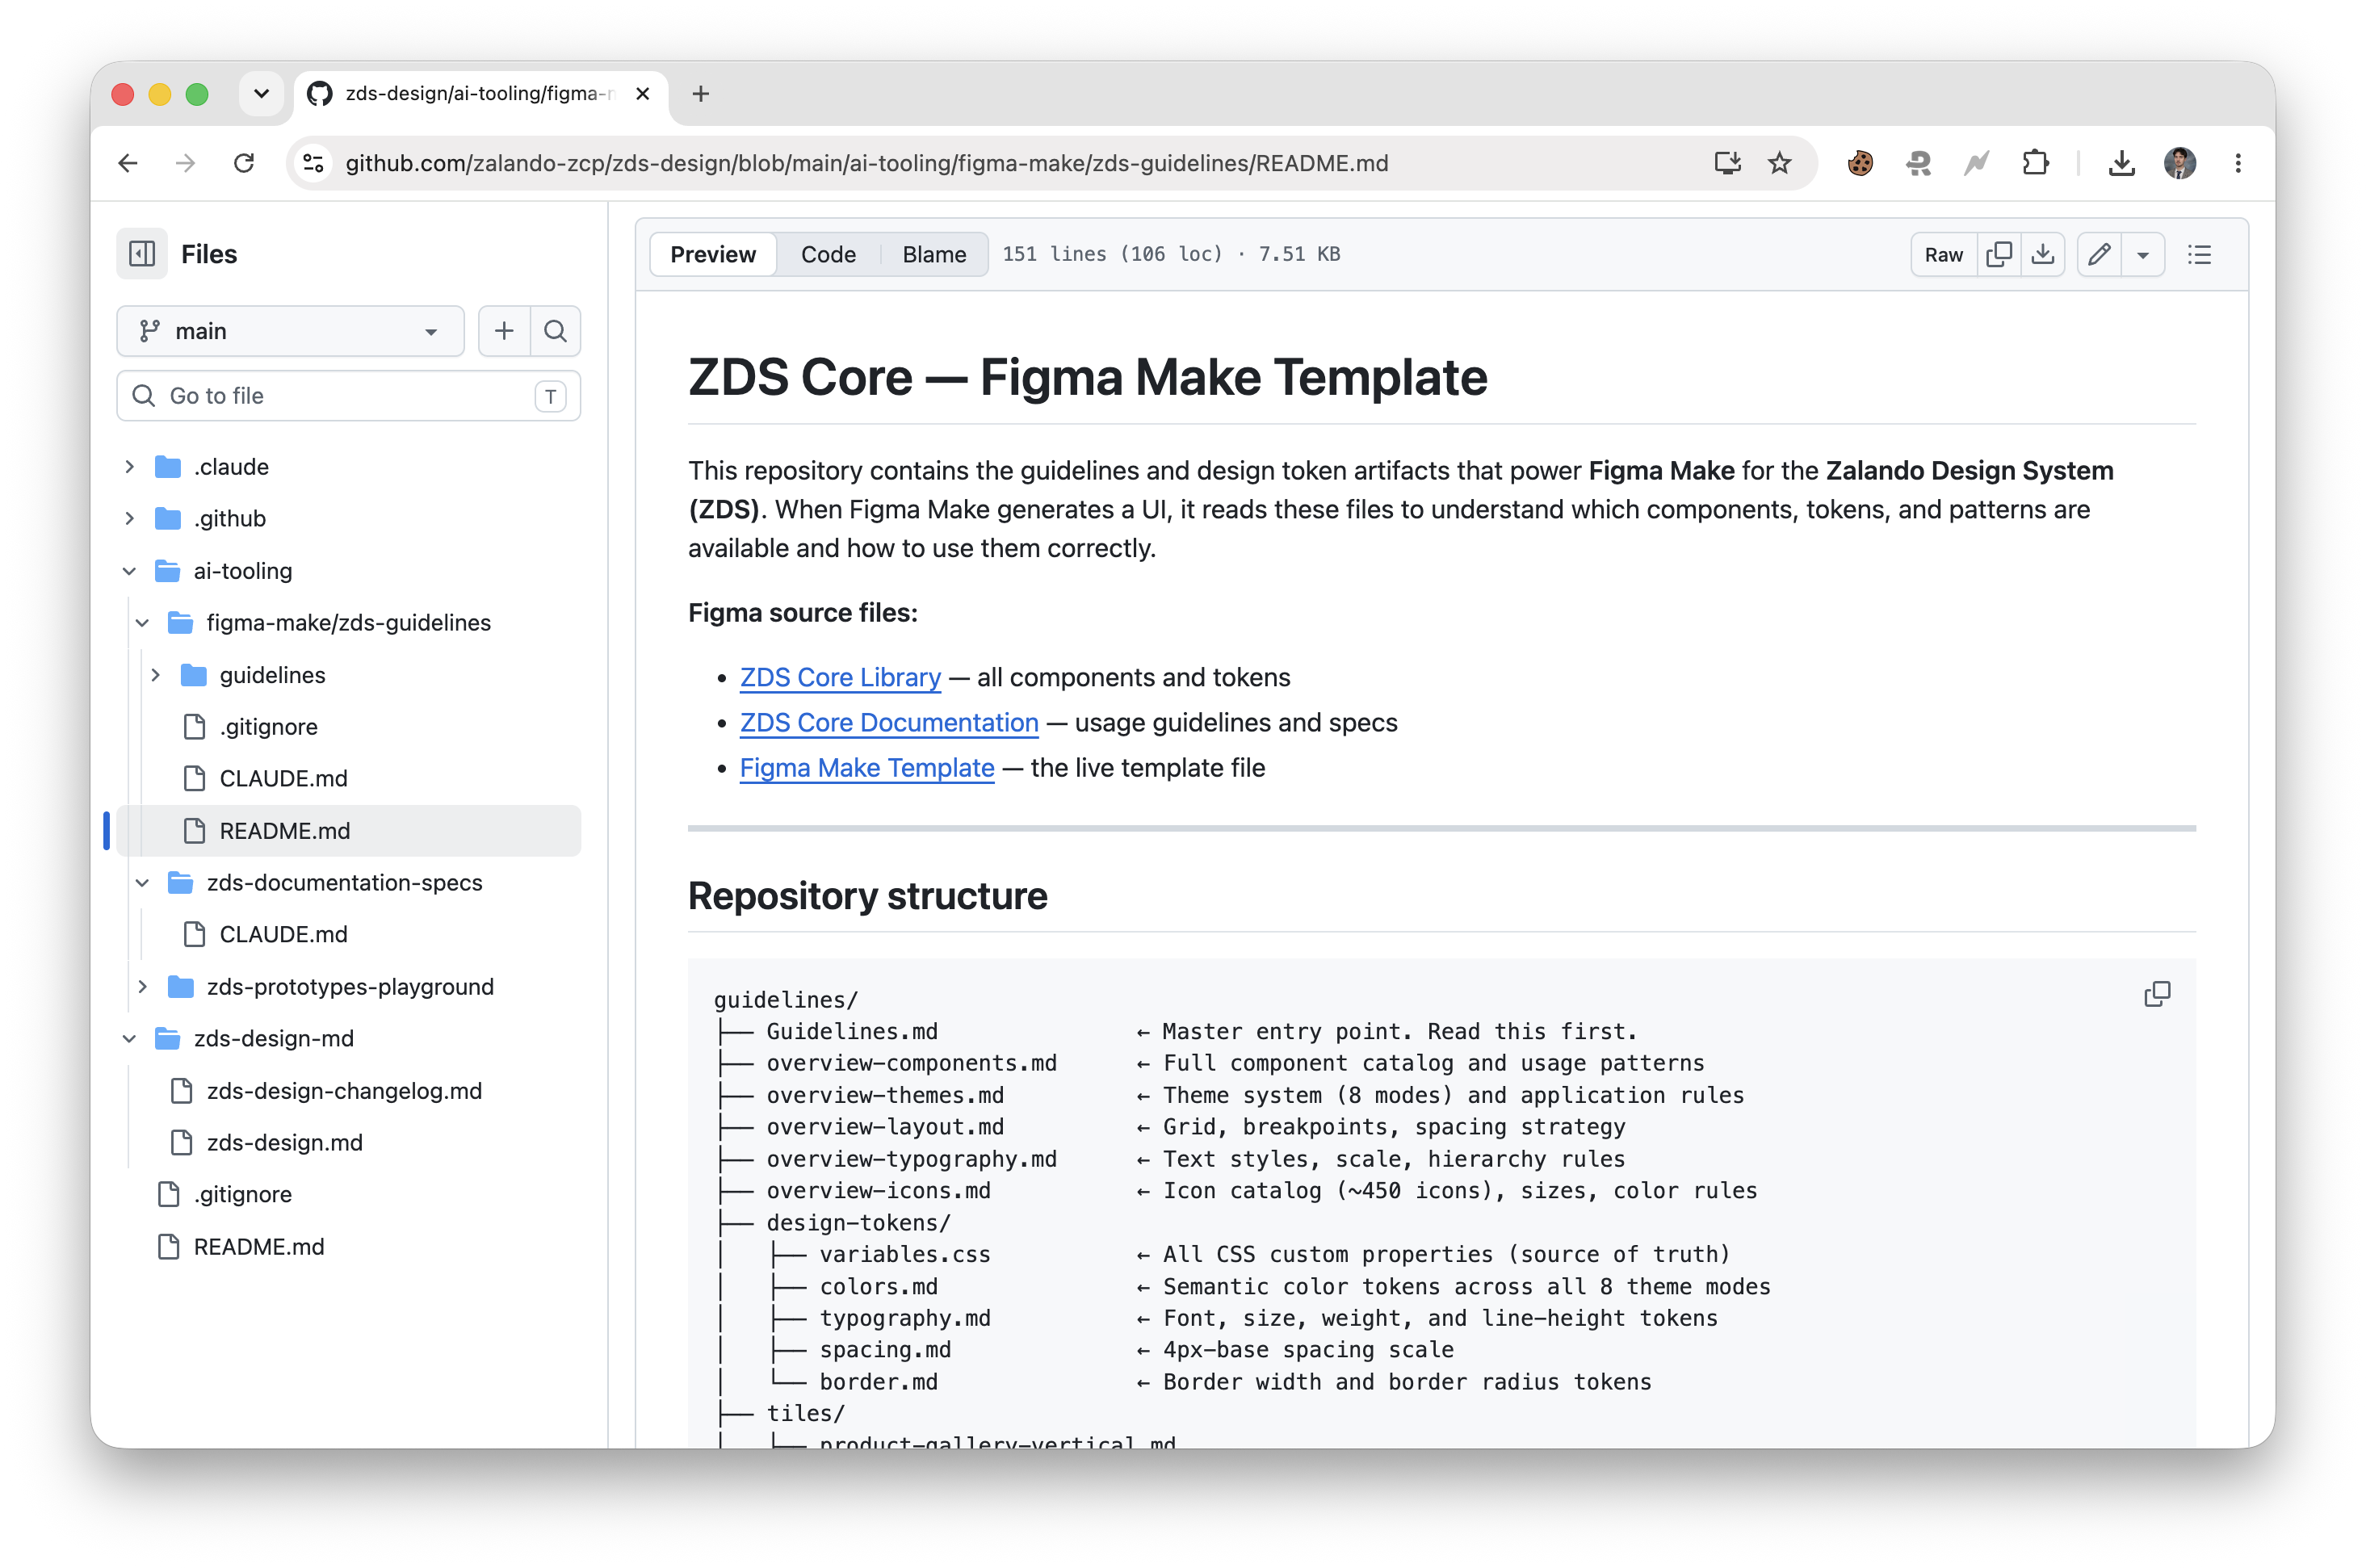Open the Chrome profile avatar
Viewport: 2366px width, 1568px height.
click(x=2180, y=163)
